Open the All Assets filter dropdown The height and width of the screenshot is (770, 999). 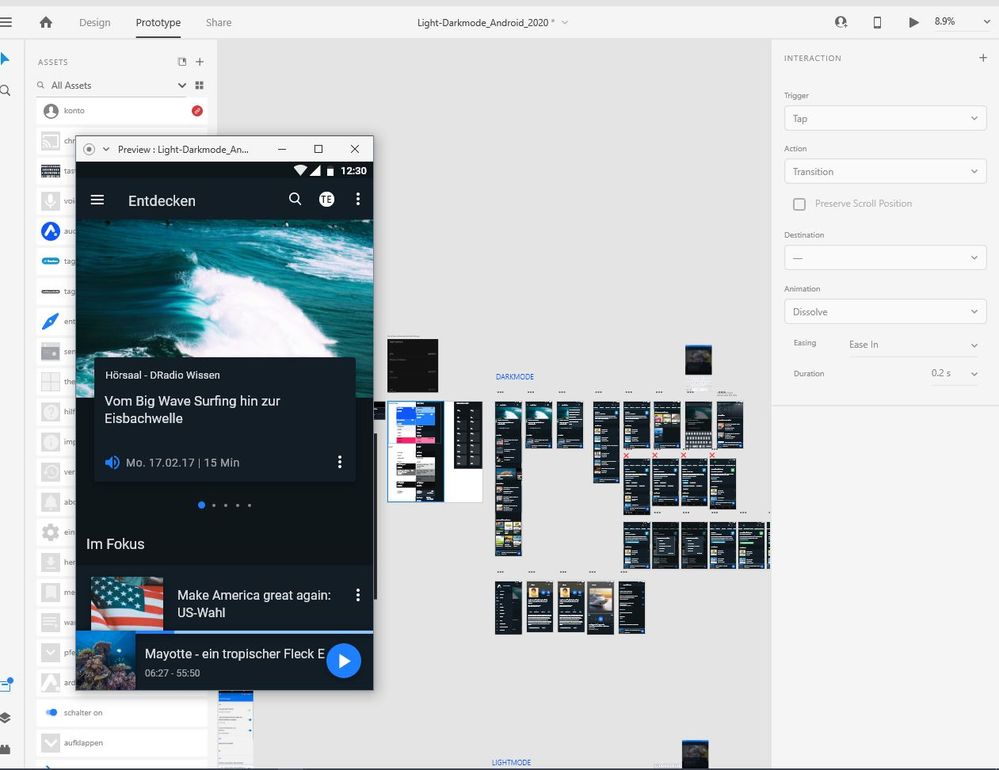(182, 85)
